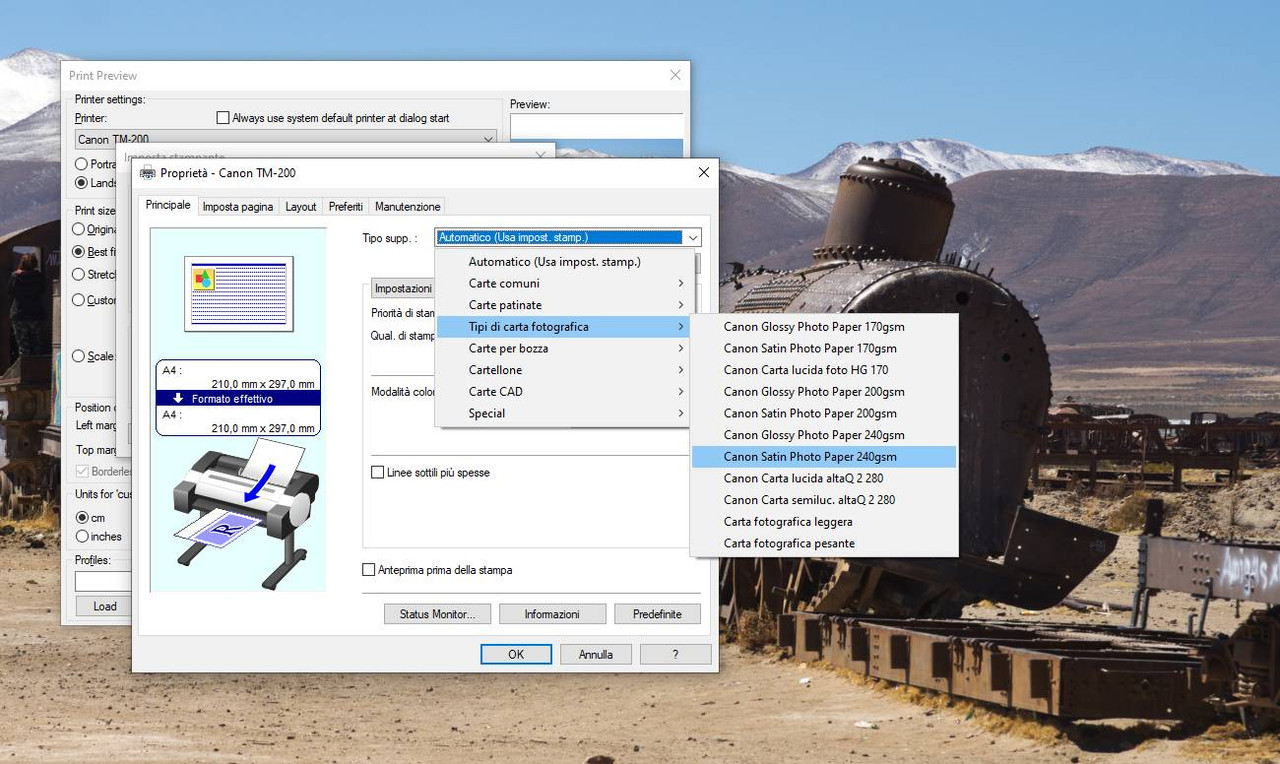This screenshot has width=1280, height=764.
Task: Select the inches units radio button
Action: tap(83, 536)
